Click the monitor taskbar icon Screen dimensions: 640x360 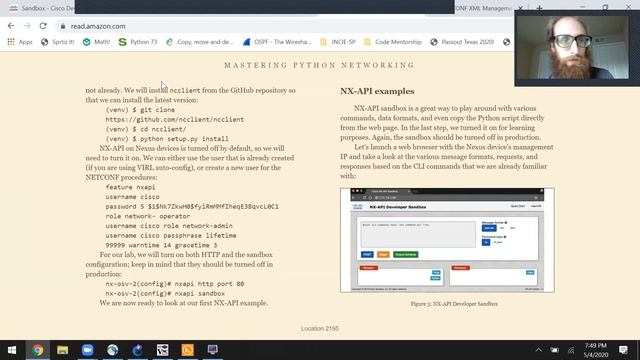point(212,350)
